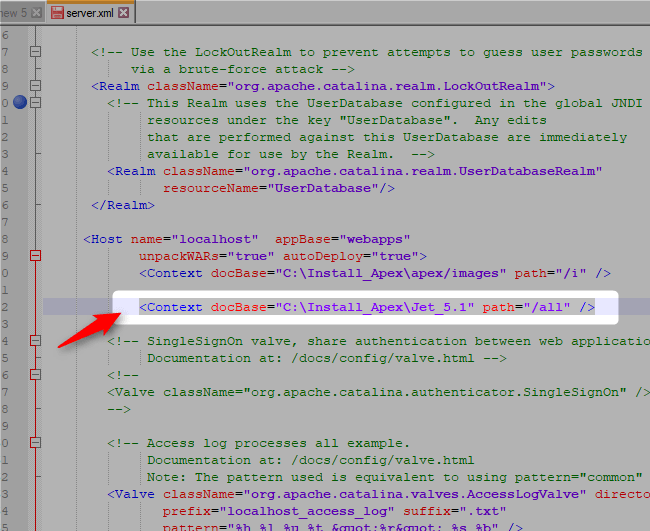Collapse the SingleSignOn valve comment fold
This screenshot has height=531, width=650.
click(36, 341)
